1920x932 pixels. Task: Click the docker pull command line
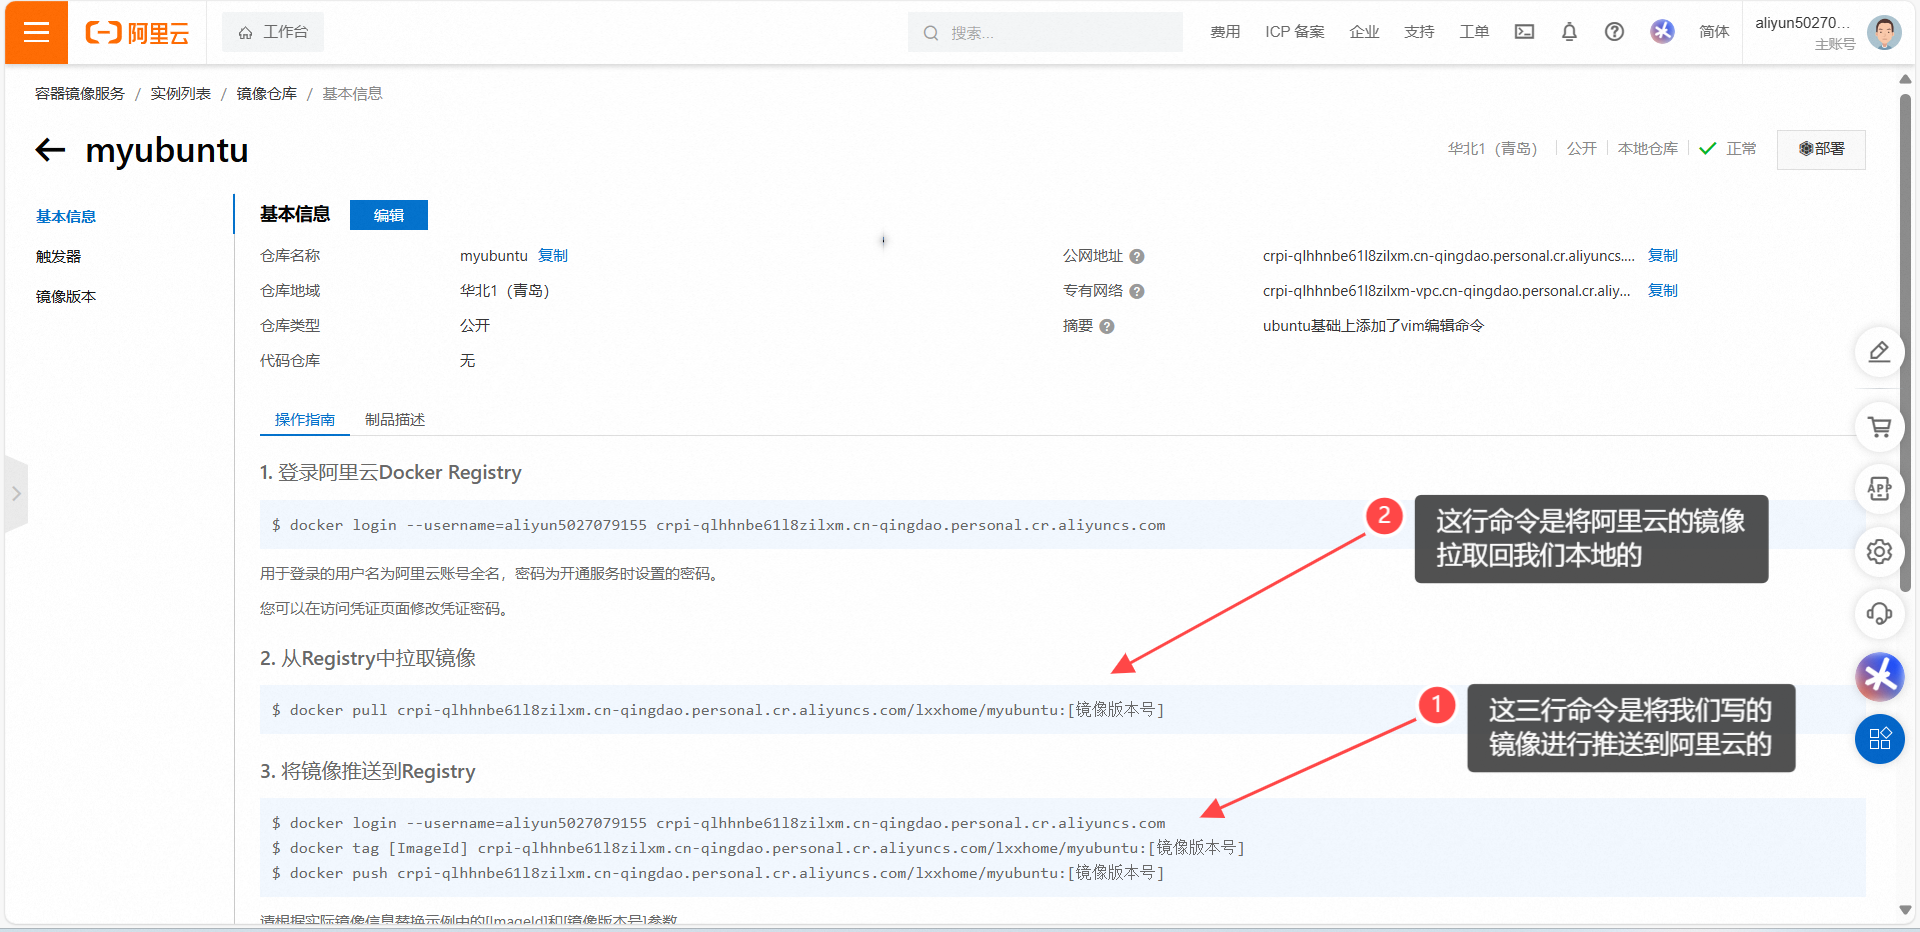point(718,710)
